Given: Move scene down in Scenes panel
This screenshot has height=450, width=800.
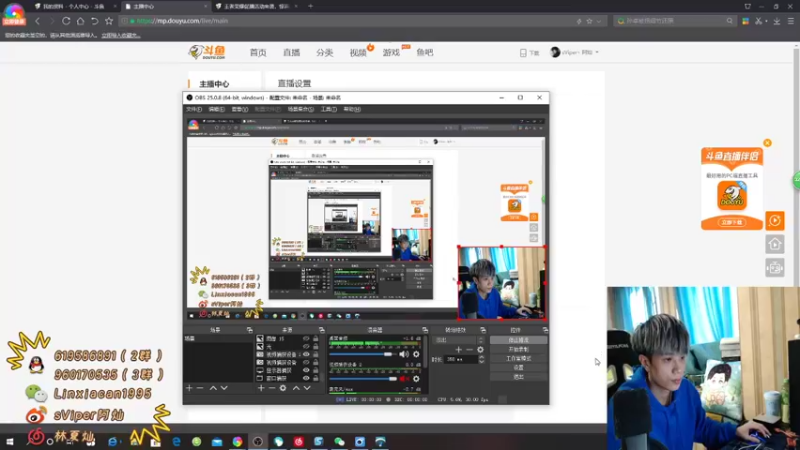Looking at the screenshot, I should pyautogui.click(x=224, y=388).
